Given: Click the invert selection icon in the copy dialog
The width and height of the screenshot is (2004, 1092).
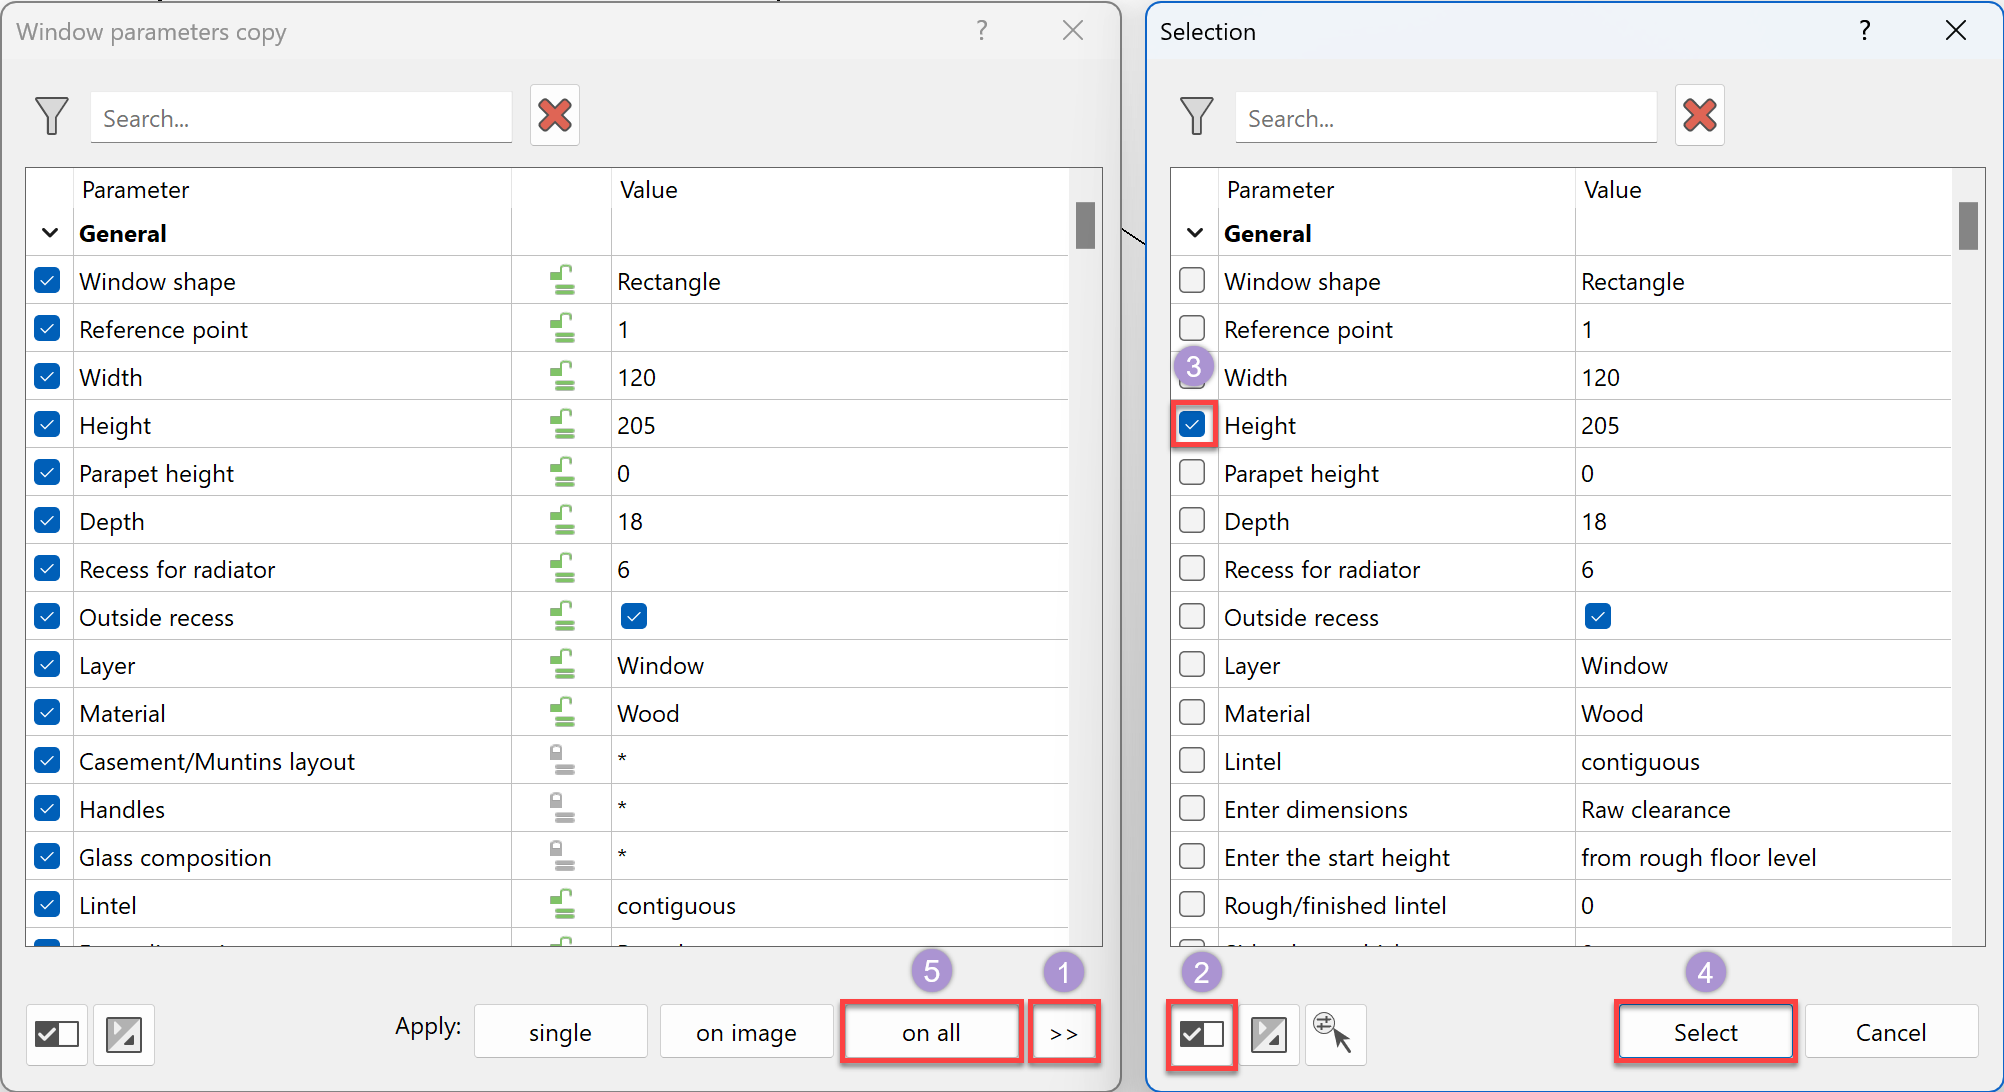Looking at the screenshot, I should (124, 1034).
